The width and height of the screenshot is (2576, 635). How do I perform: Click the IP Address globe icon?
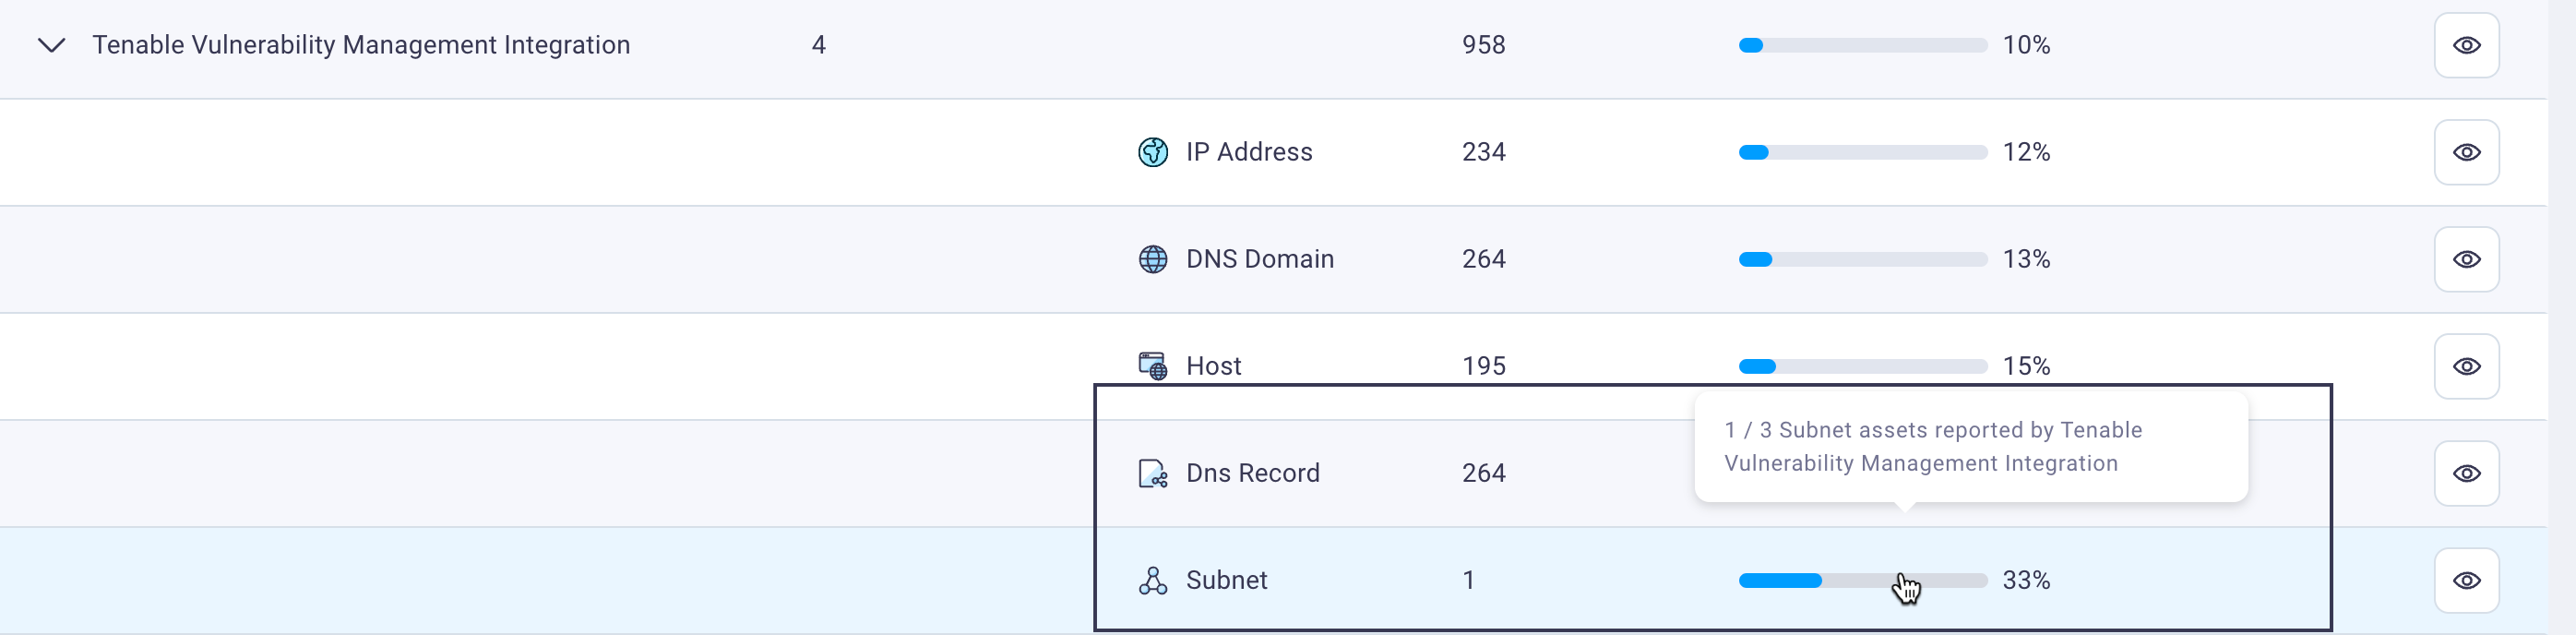coord(1153,152)
